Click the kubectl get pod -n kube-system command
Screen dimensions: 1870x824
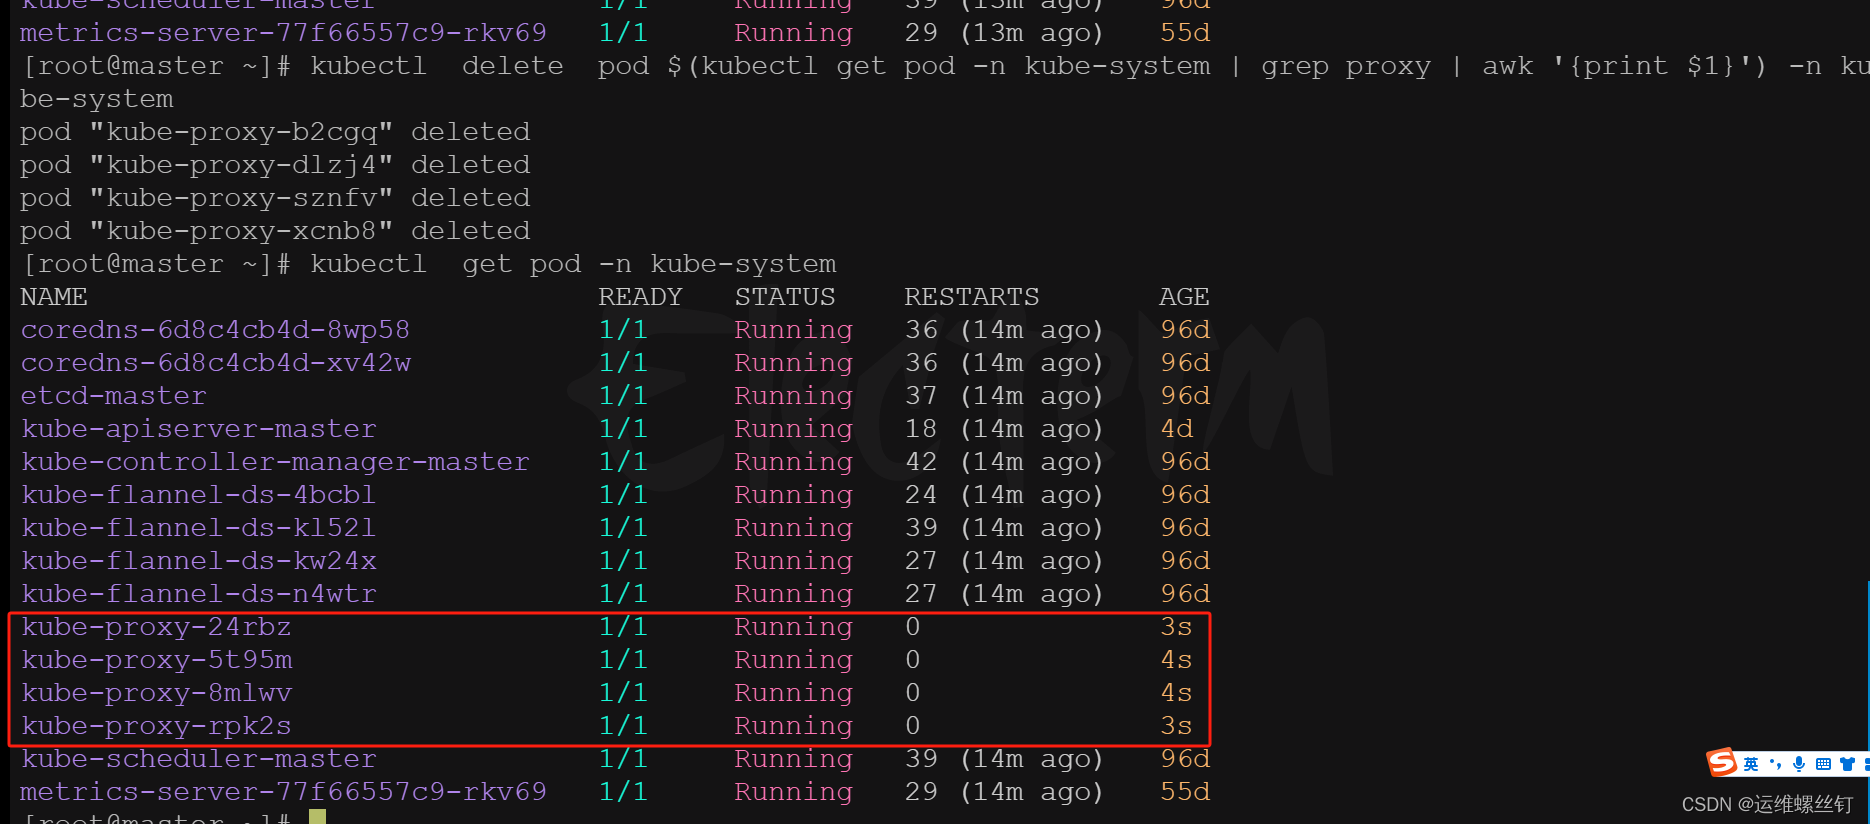tap(573, 264)
